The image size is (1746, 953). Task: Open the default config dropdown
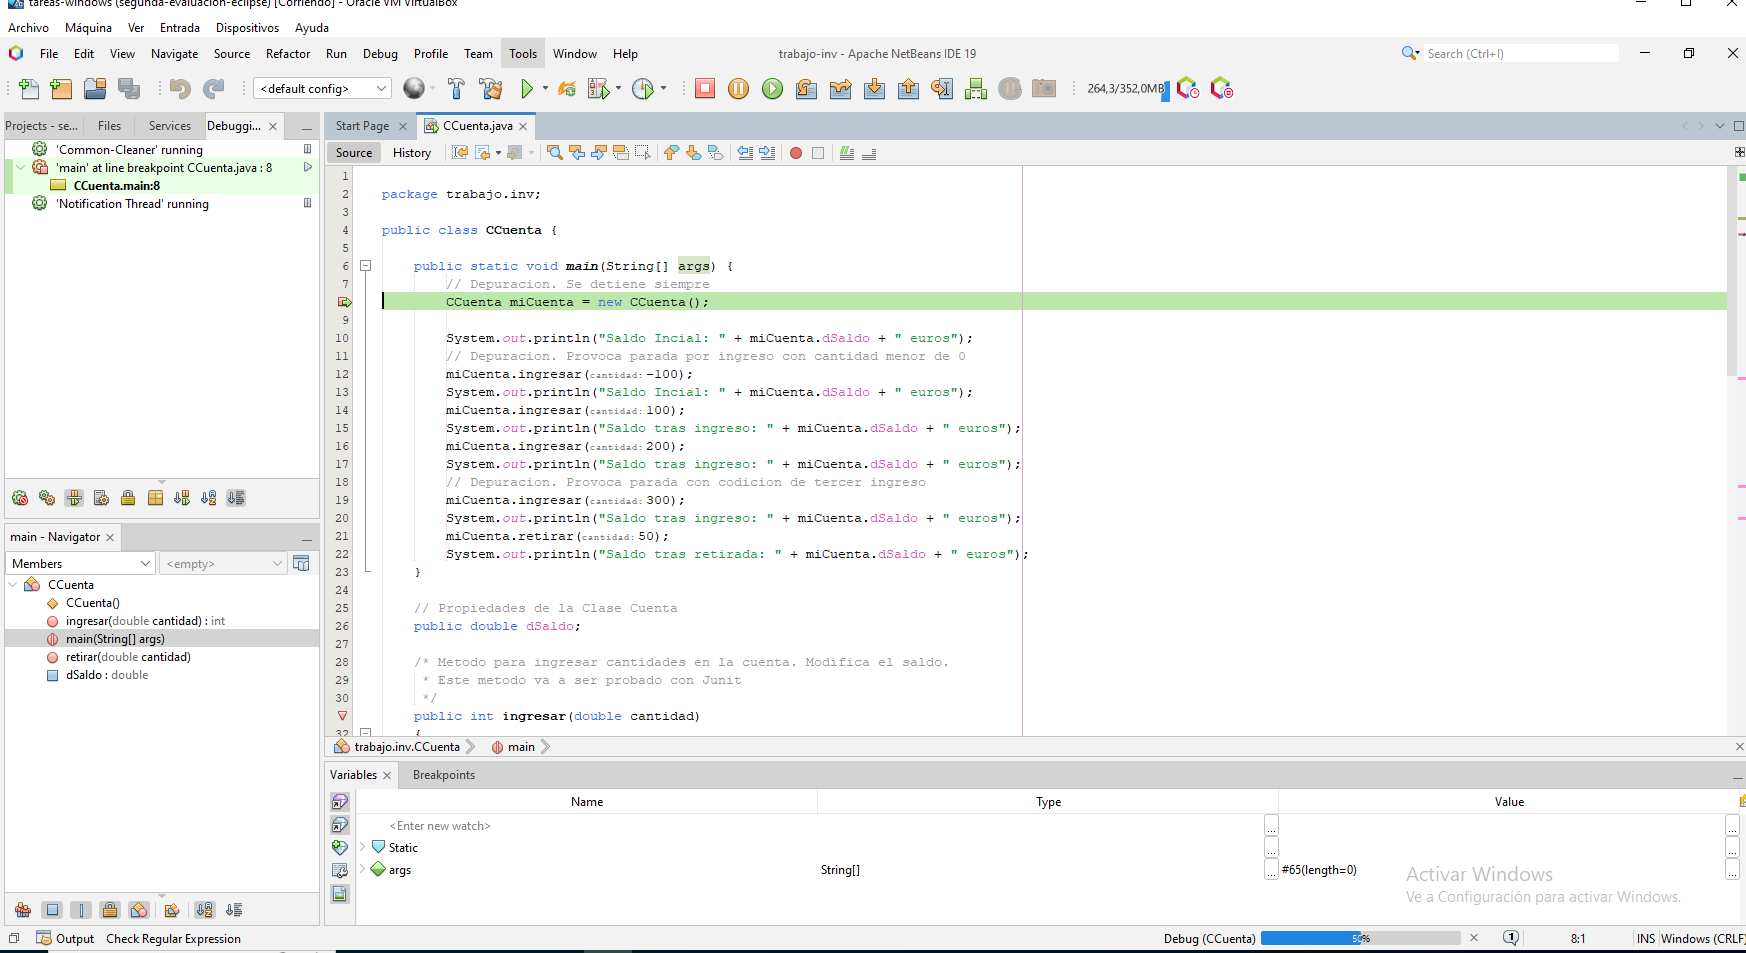pos(322,89)
